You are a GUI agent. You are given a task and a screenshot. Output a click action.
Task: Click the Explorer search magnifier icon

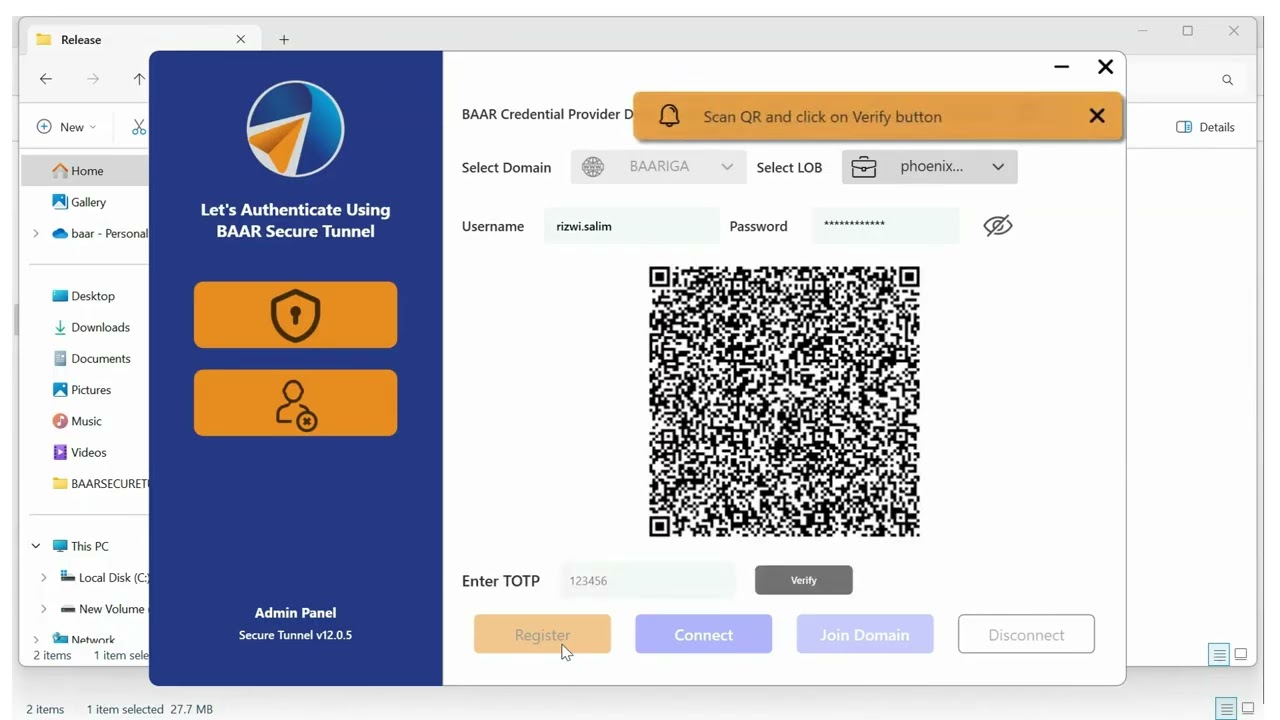coord(1227,80)
